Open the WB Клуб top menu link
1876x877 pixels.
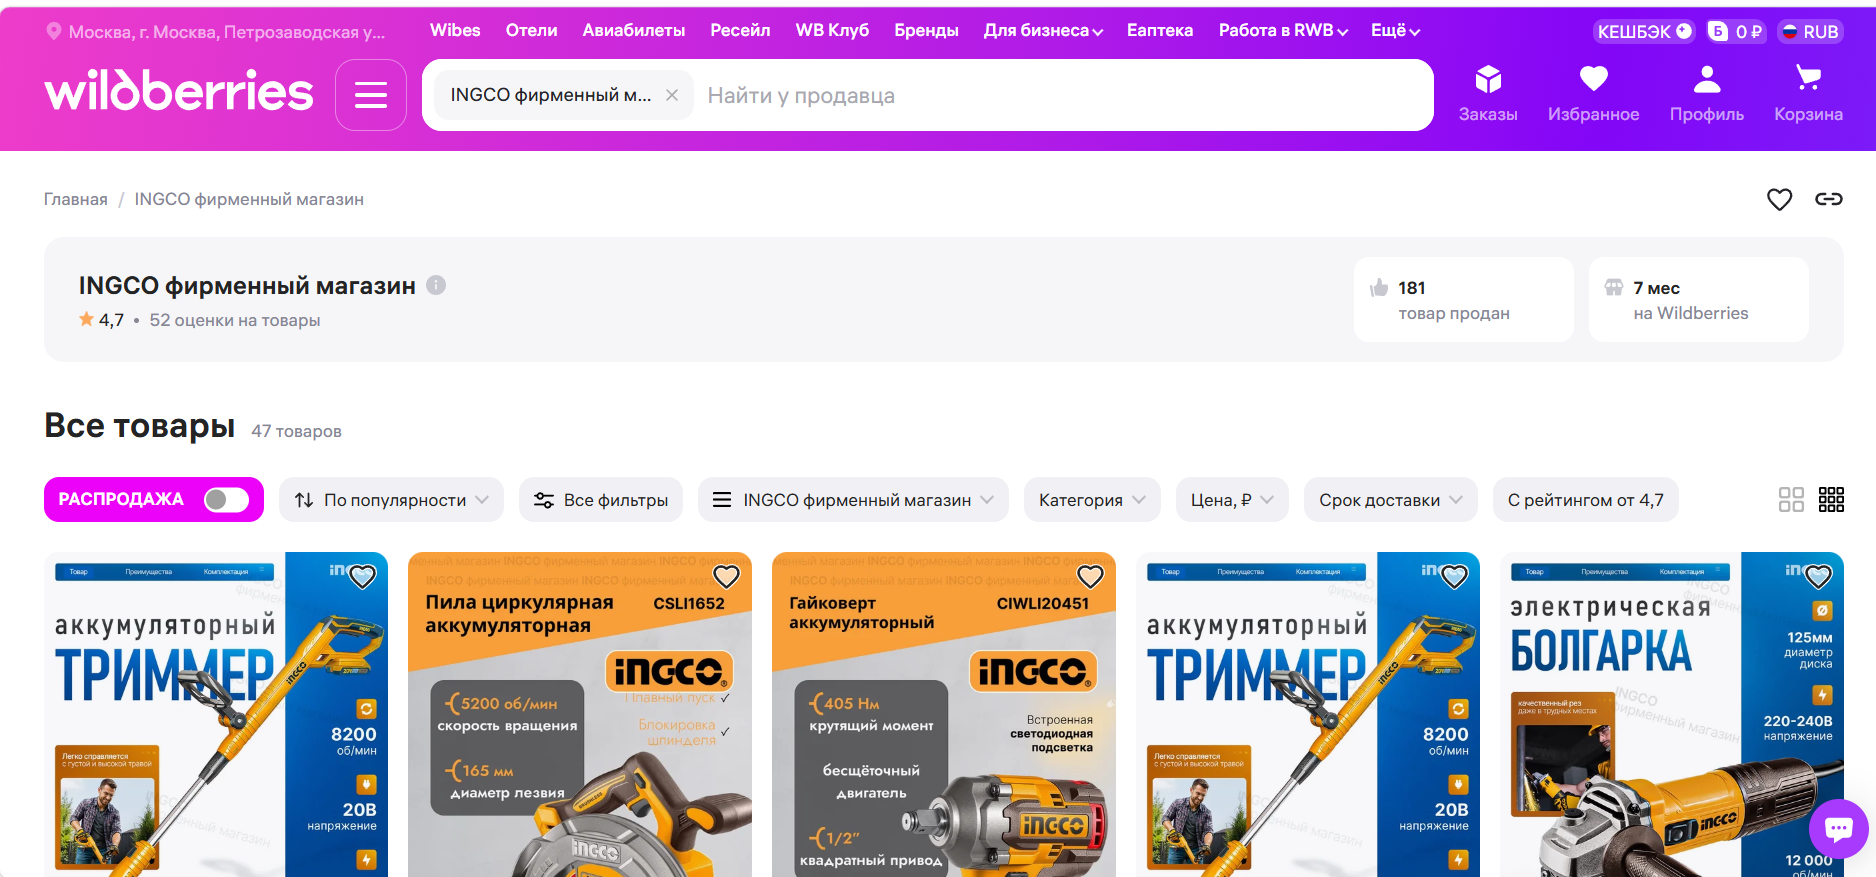pos(832,30)
